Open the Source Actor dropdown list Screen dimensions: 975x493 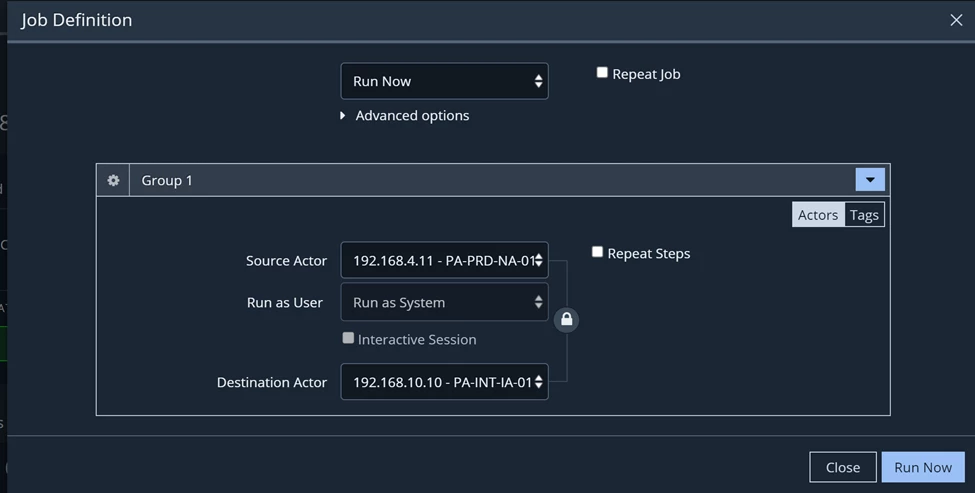[x=445, y=260]
